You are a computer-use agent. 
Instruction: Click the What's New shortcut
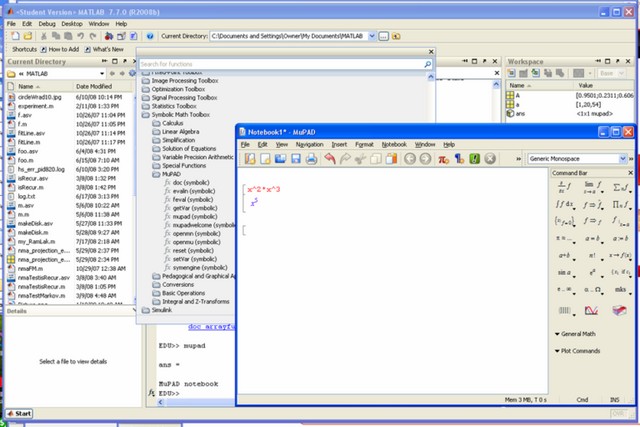click(104, 49)
